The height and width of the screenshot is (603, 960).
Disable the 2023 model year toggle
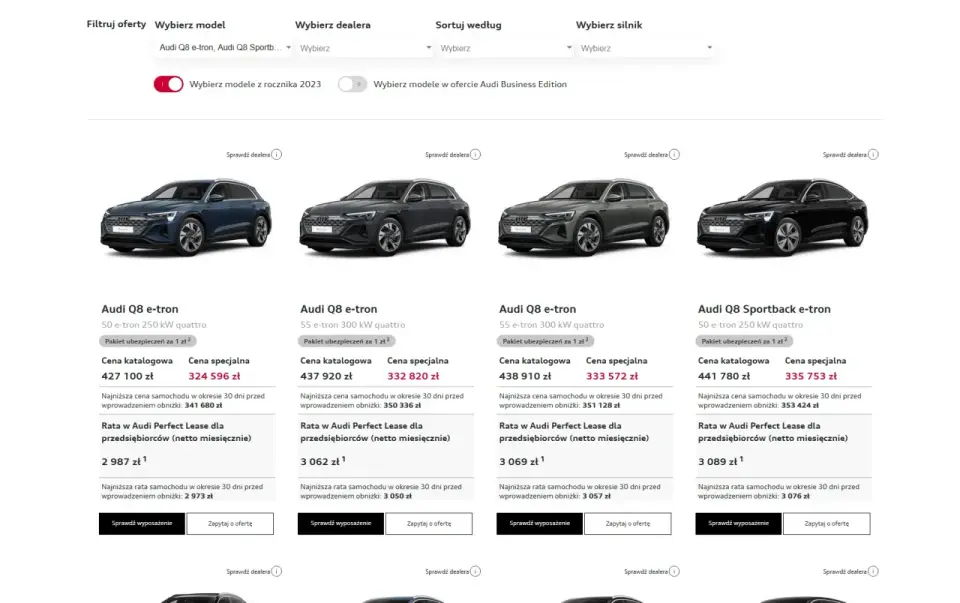(168, 84)
